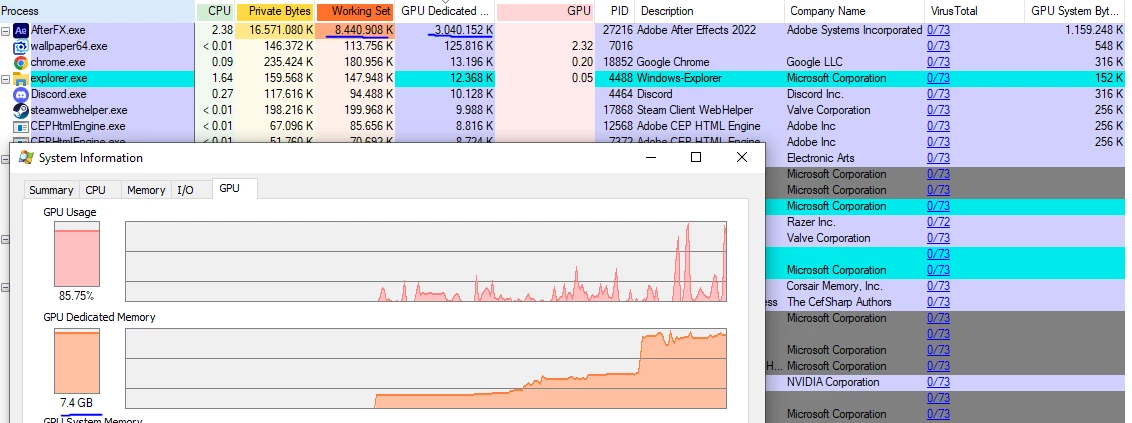Image resolution: width=1132 pixels, height=423 pixels.
Task: Select the GPU tab in System Information
Action: tap(230, 188)
